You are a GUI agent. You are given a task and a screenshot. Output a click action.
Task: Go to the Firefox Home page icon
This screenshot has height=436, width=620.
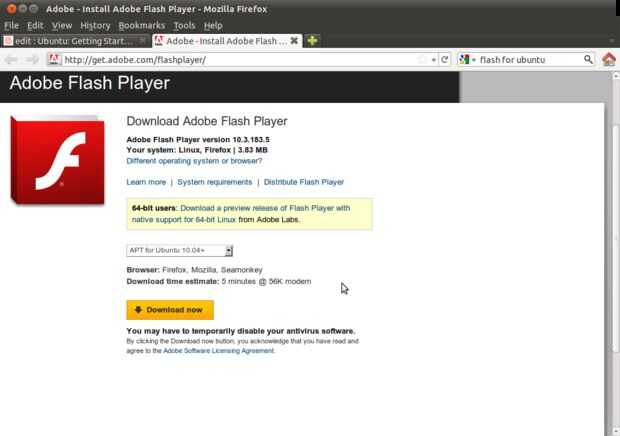point(609,60)
